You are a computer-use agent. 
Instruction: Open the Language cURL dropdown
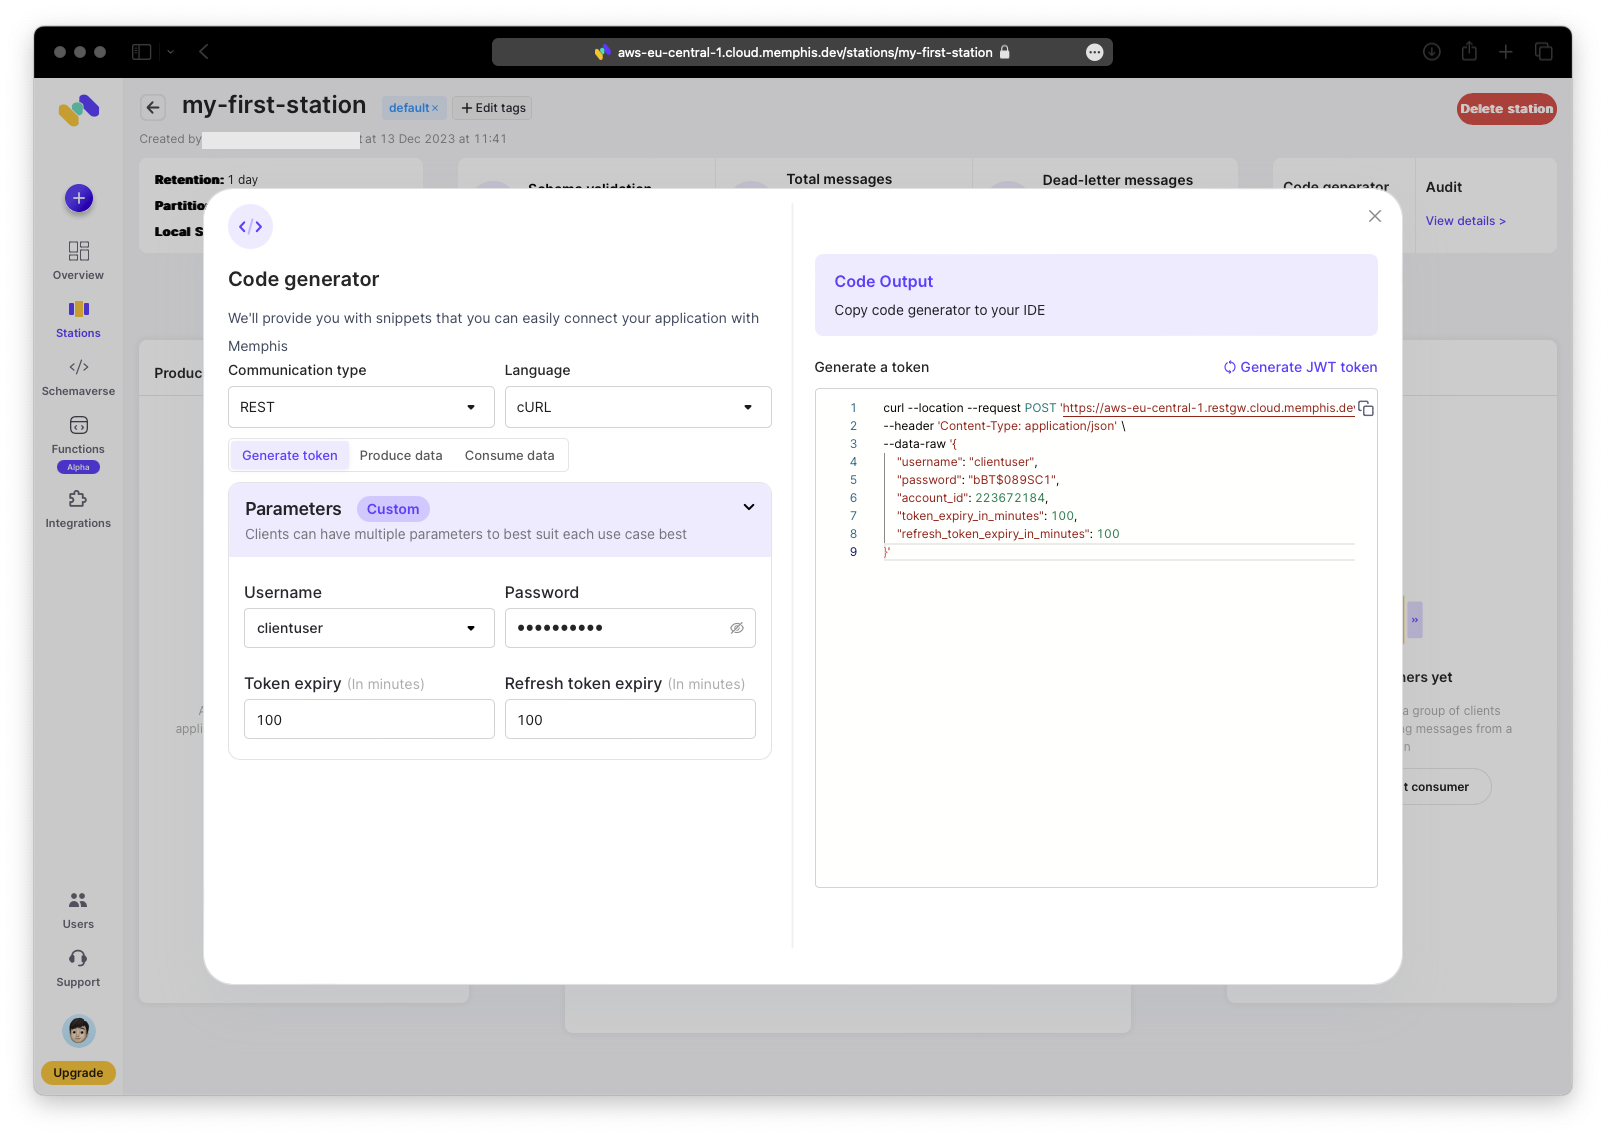pos(637,407)
